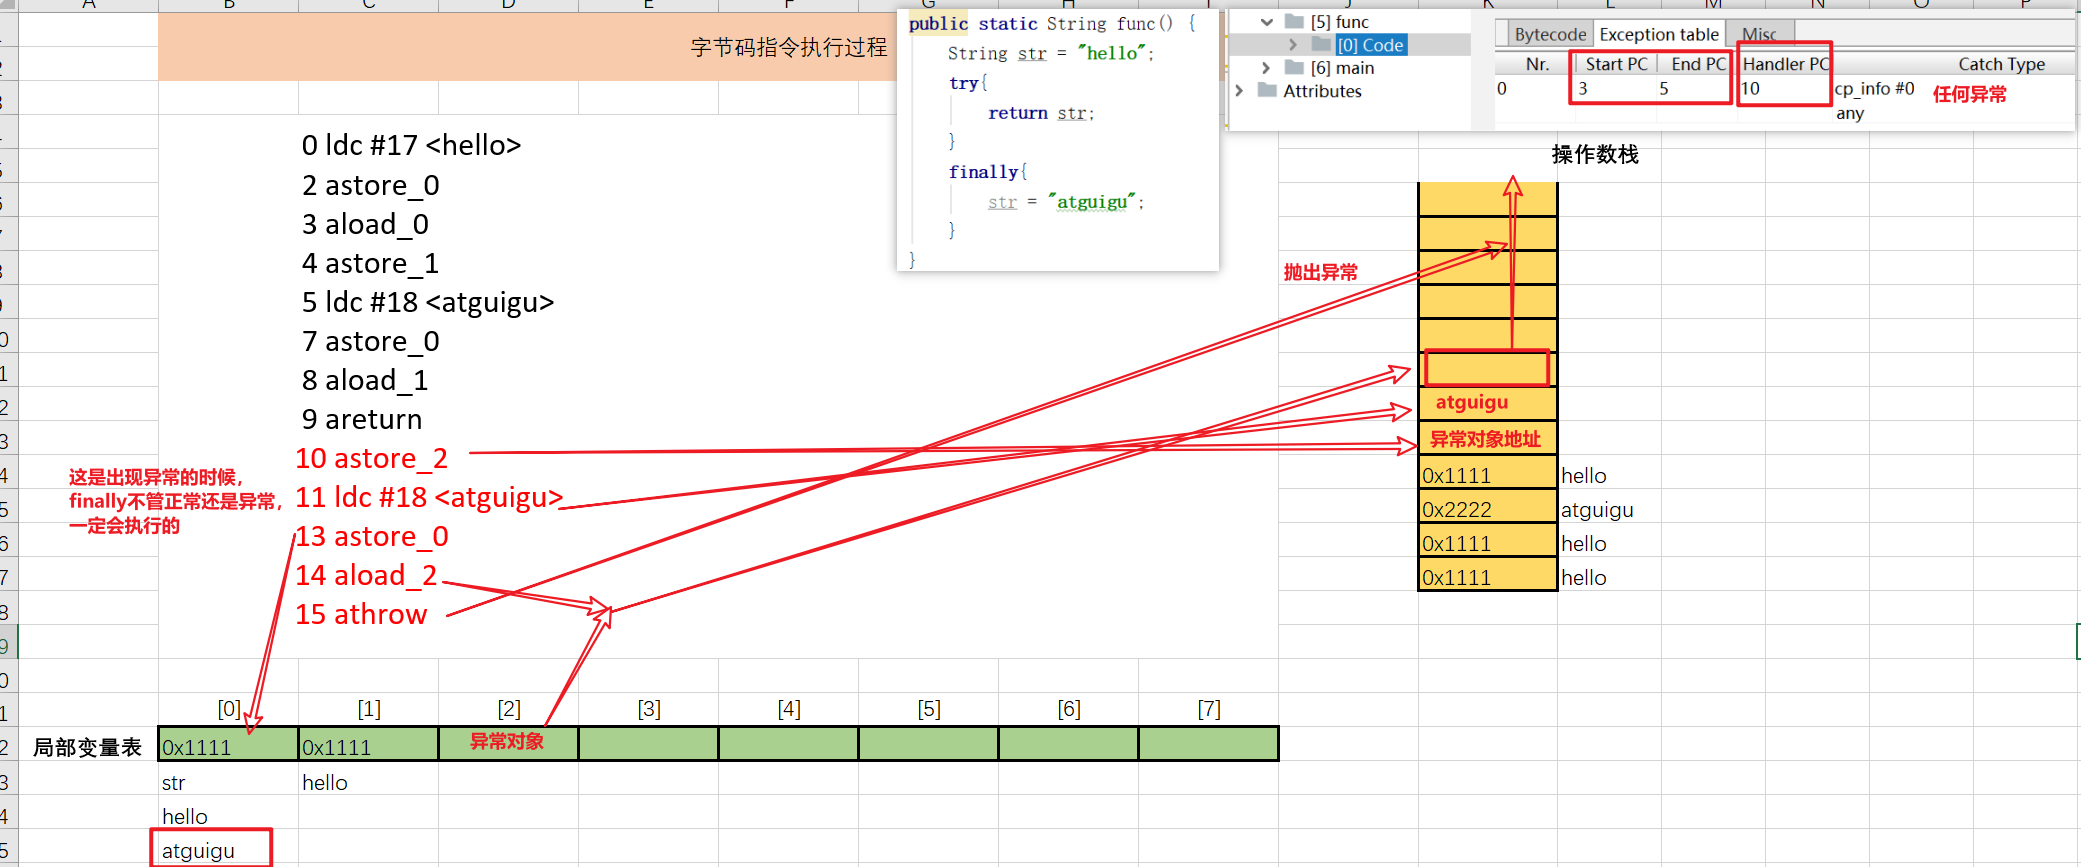Select Handler PC value 10
This screenshot has height=867, width=2081.
tap(1750, 88)
